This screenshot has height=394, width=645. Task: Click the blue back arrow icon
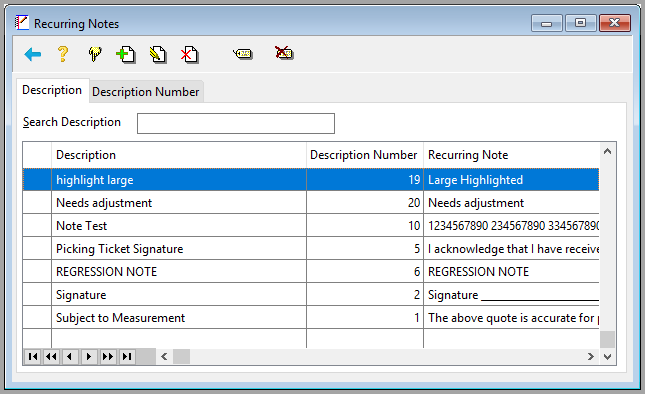(x=33, y=54)
